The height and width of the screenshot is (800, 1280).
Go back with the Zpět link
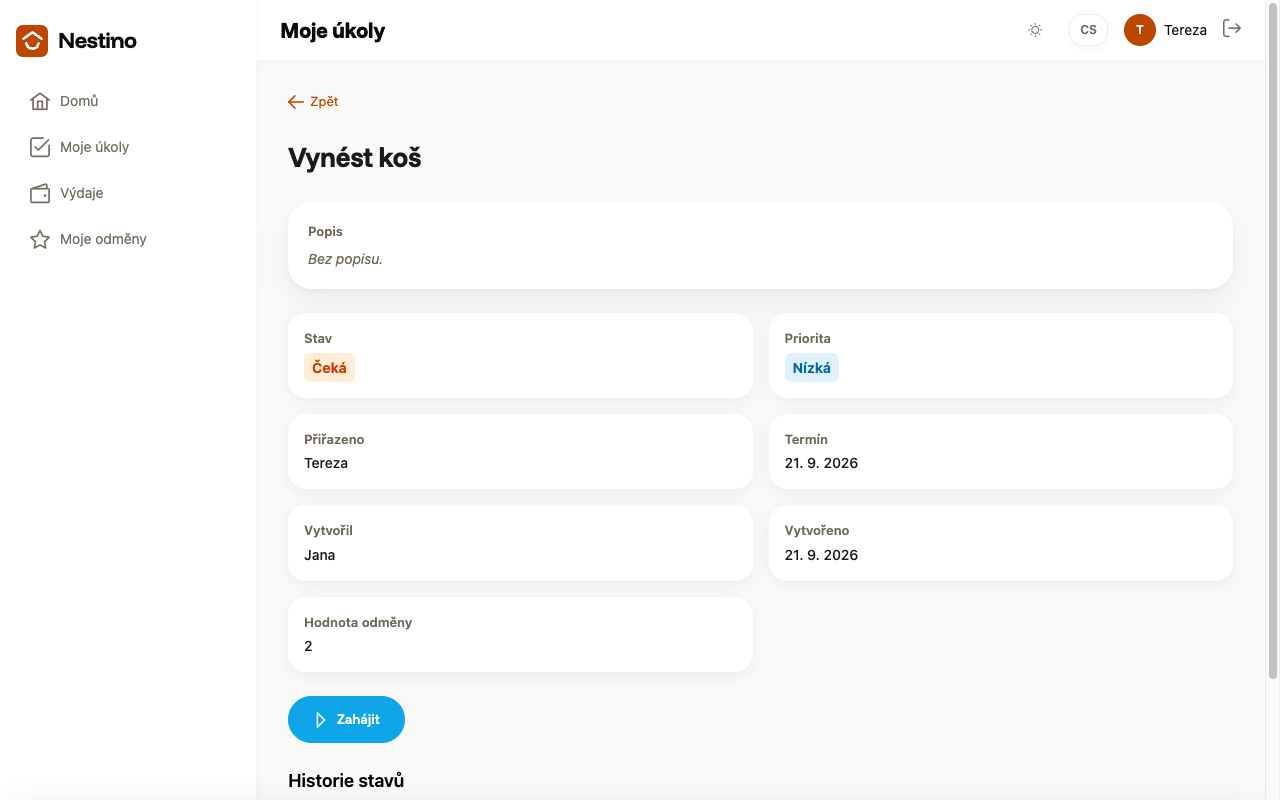coord(313,102)
